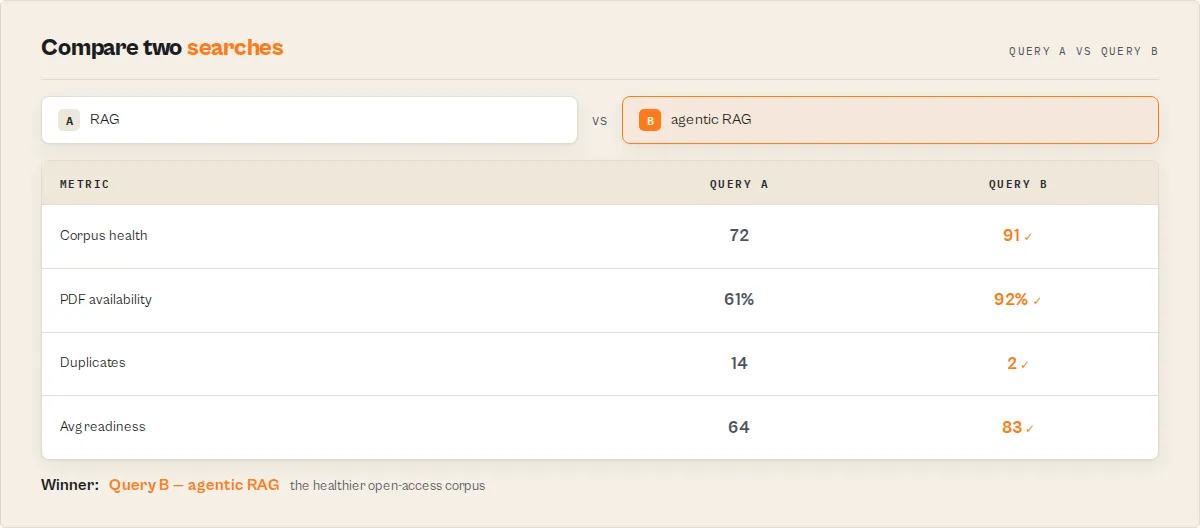Click the checkmark next to PDF availability 92%
The image size is (1200, 528).
coord(1037,301)
